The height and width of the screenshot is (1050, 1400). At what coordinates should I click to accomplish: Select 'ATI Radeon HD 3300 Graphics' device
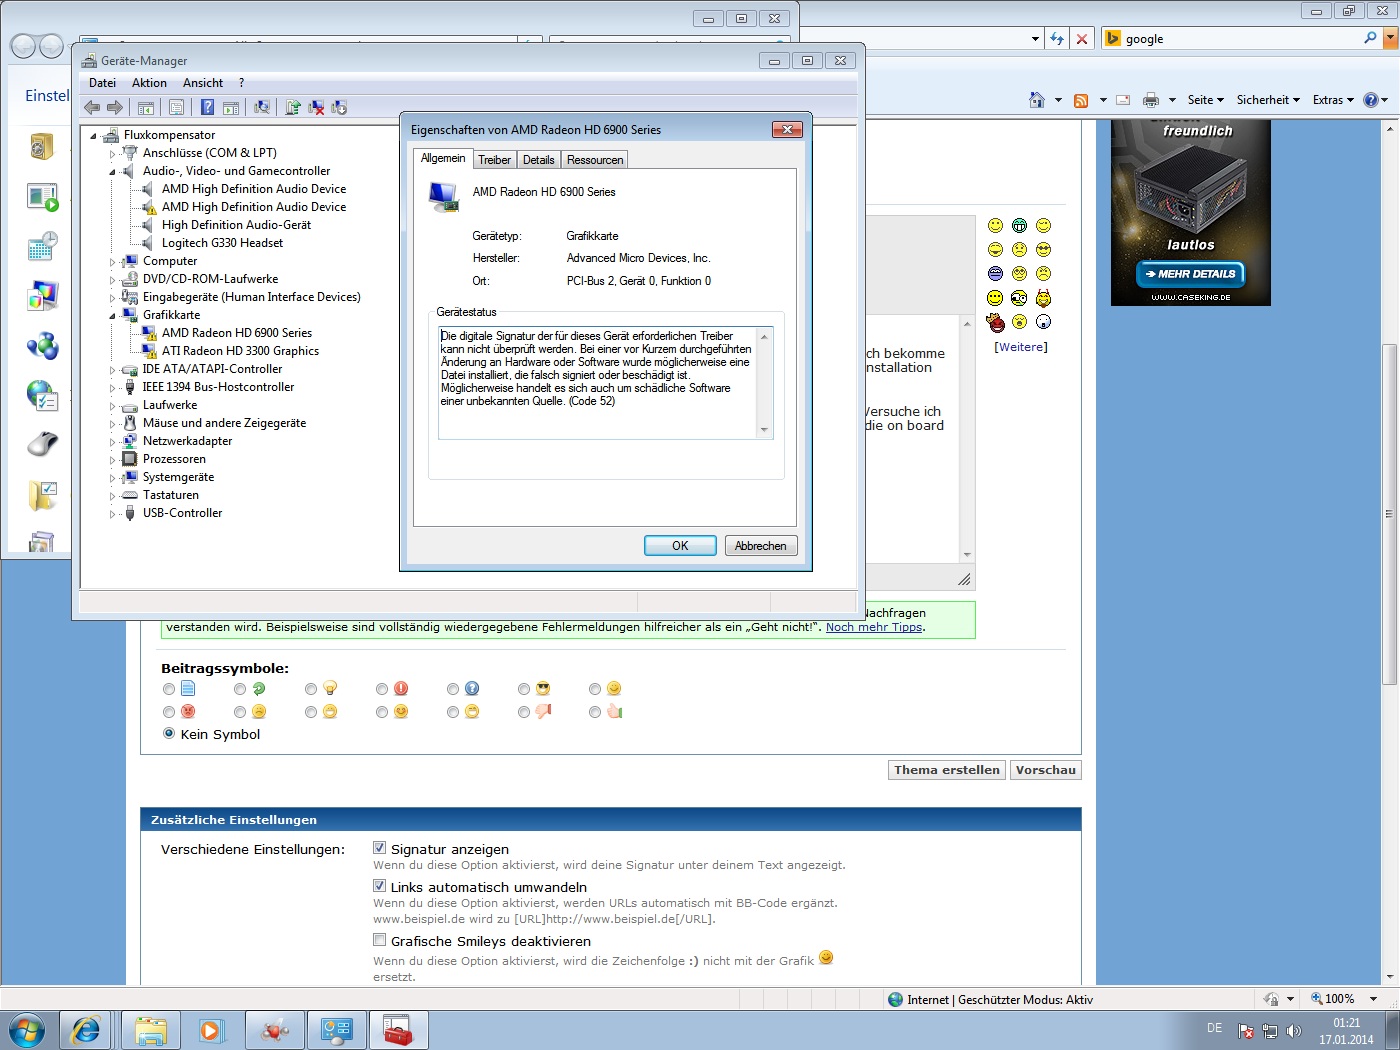[240, 351]
